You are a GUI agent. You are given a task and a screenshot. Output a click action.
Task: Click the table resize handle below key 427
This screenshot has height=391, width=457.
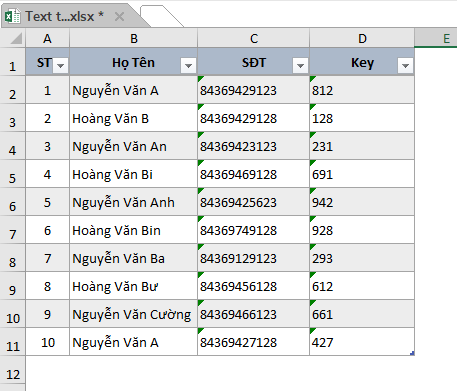point(412,353)
